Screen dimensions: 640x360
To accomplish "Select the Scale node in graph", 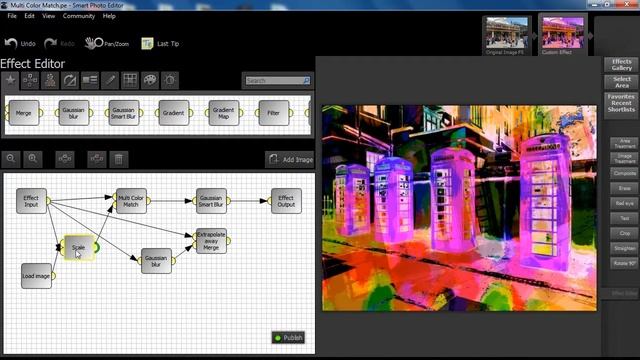I will (x=79, y=247).
